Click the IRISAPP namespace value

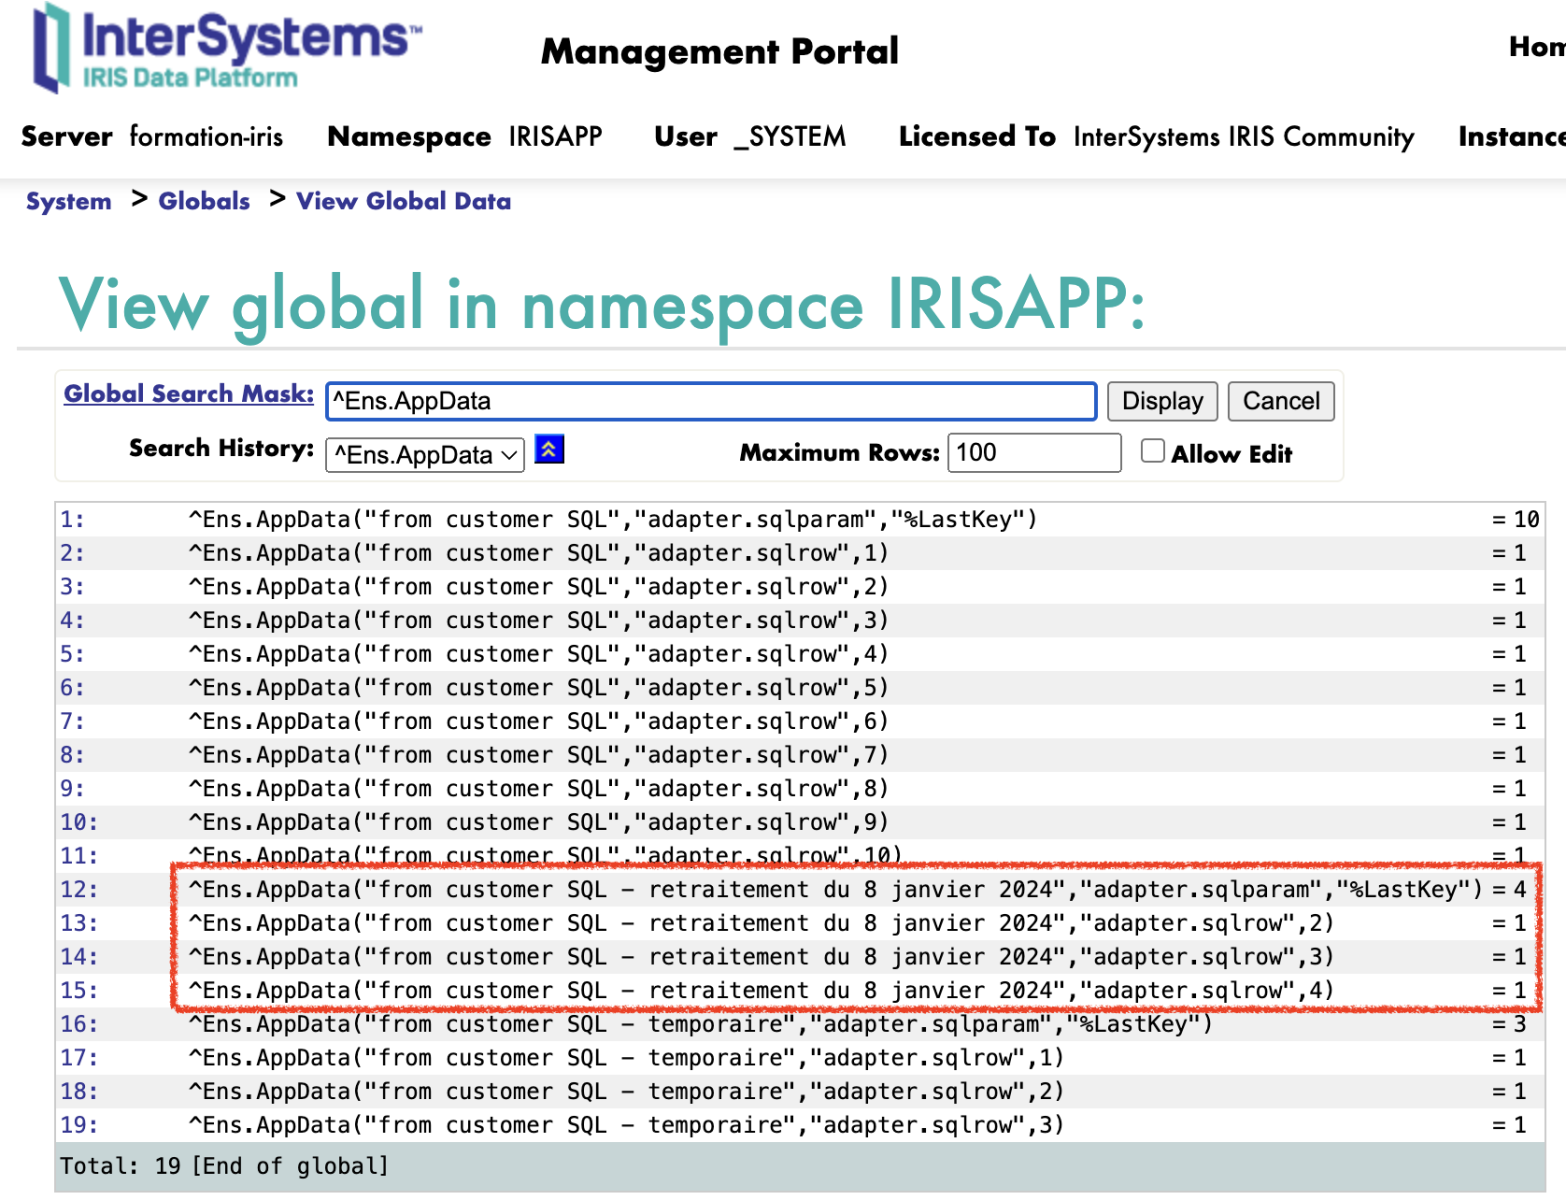pos(555,137)
